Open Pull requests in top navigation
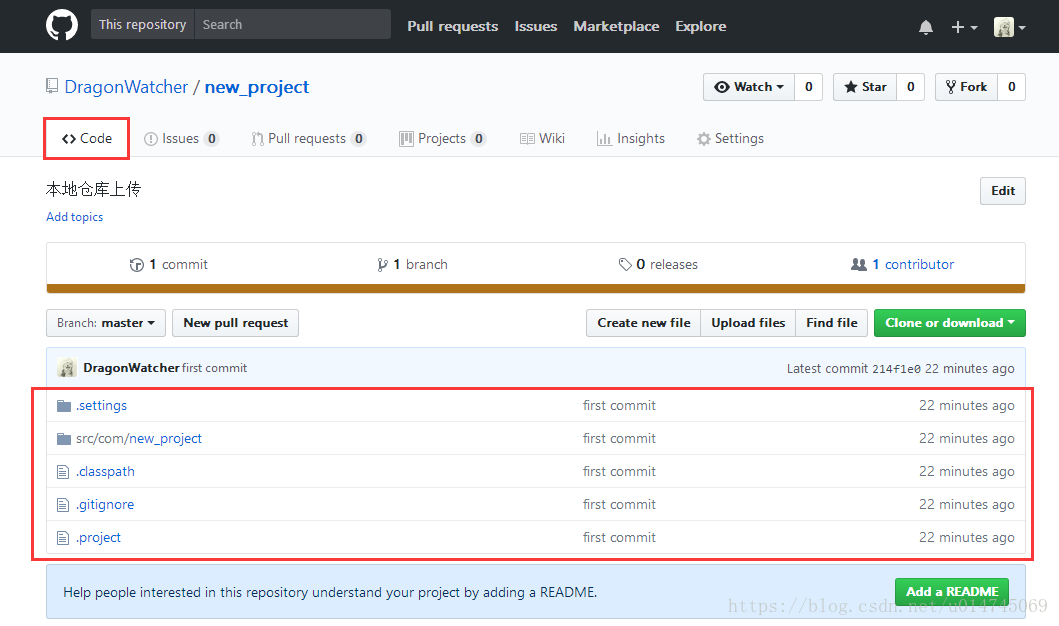 pos(453,26)
